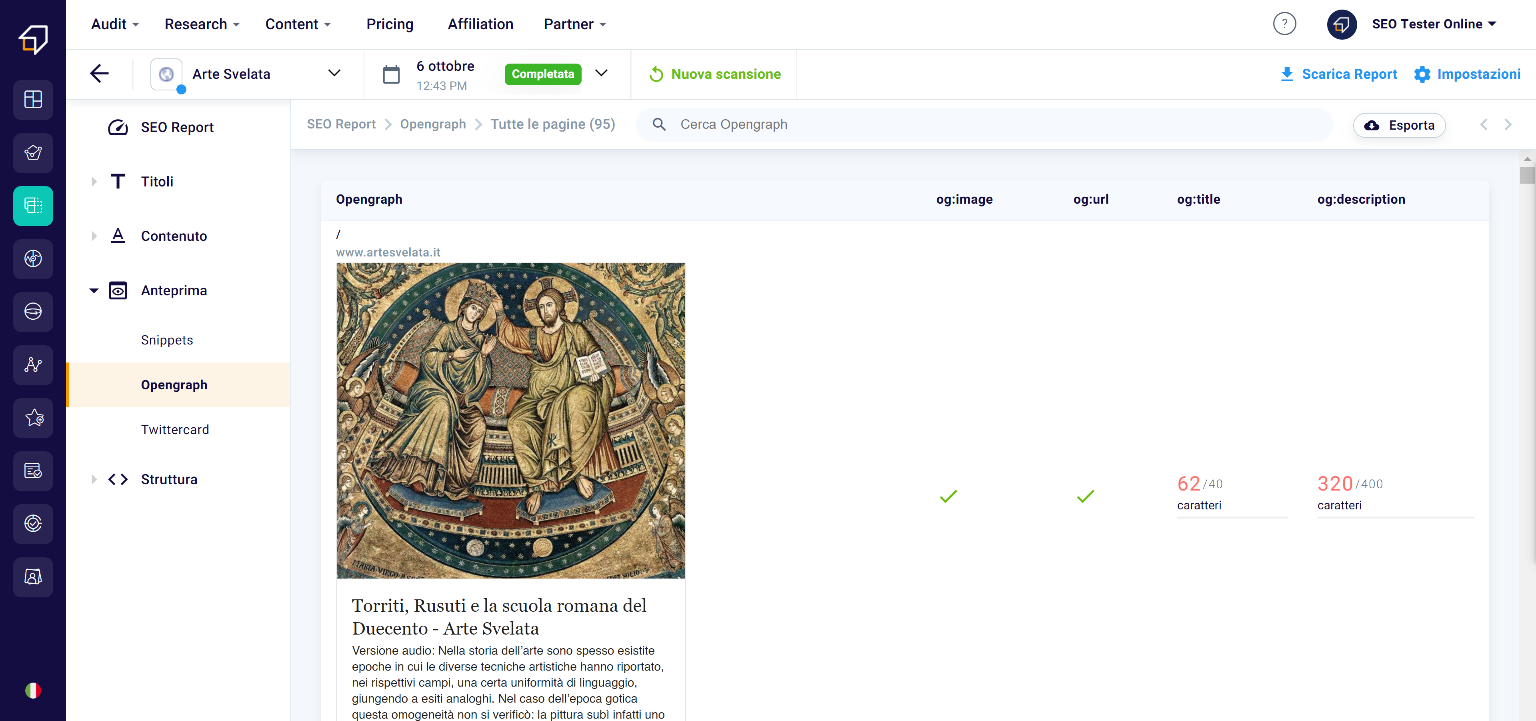Collapse the Anteprima tree section
The width and height of the screenshot is (1536, 721).
(x=94, y=290)
